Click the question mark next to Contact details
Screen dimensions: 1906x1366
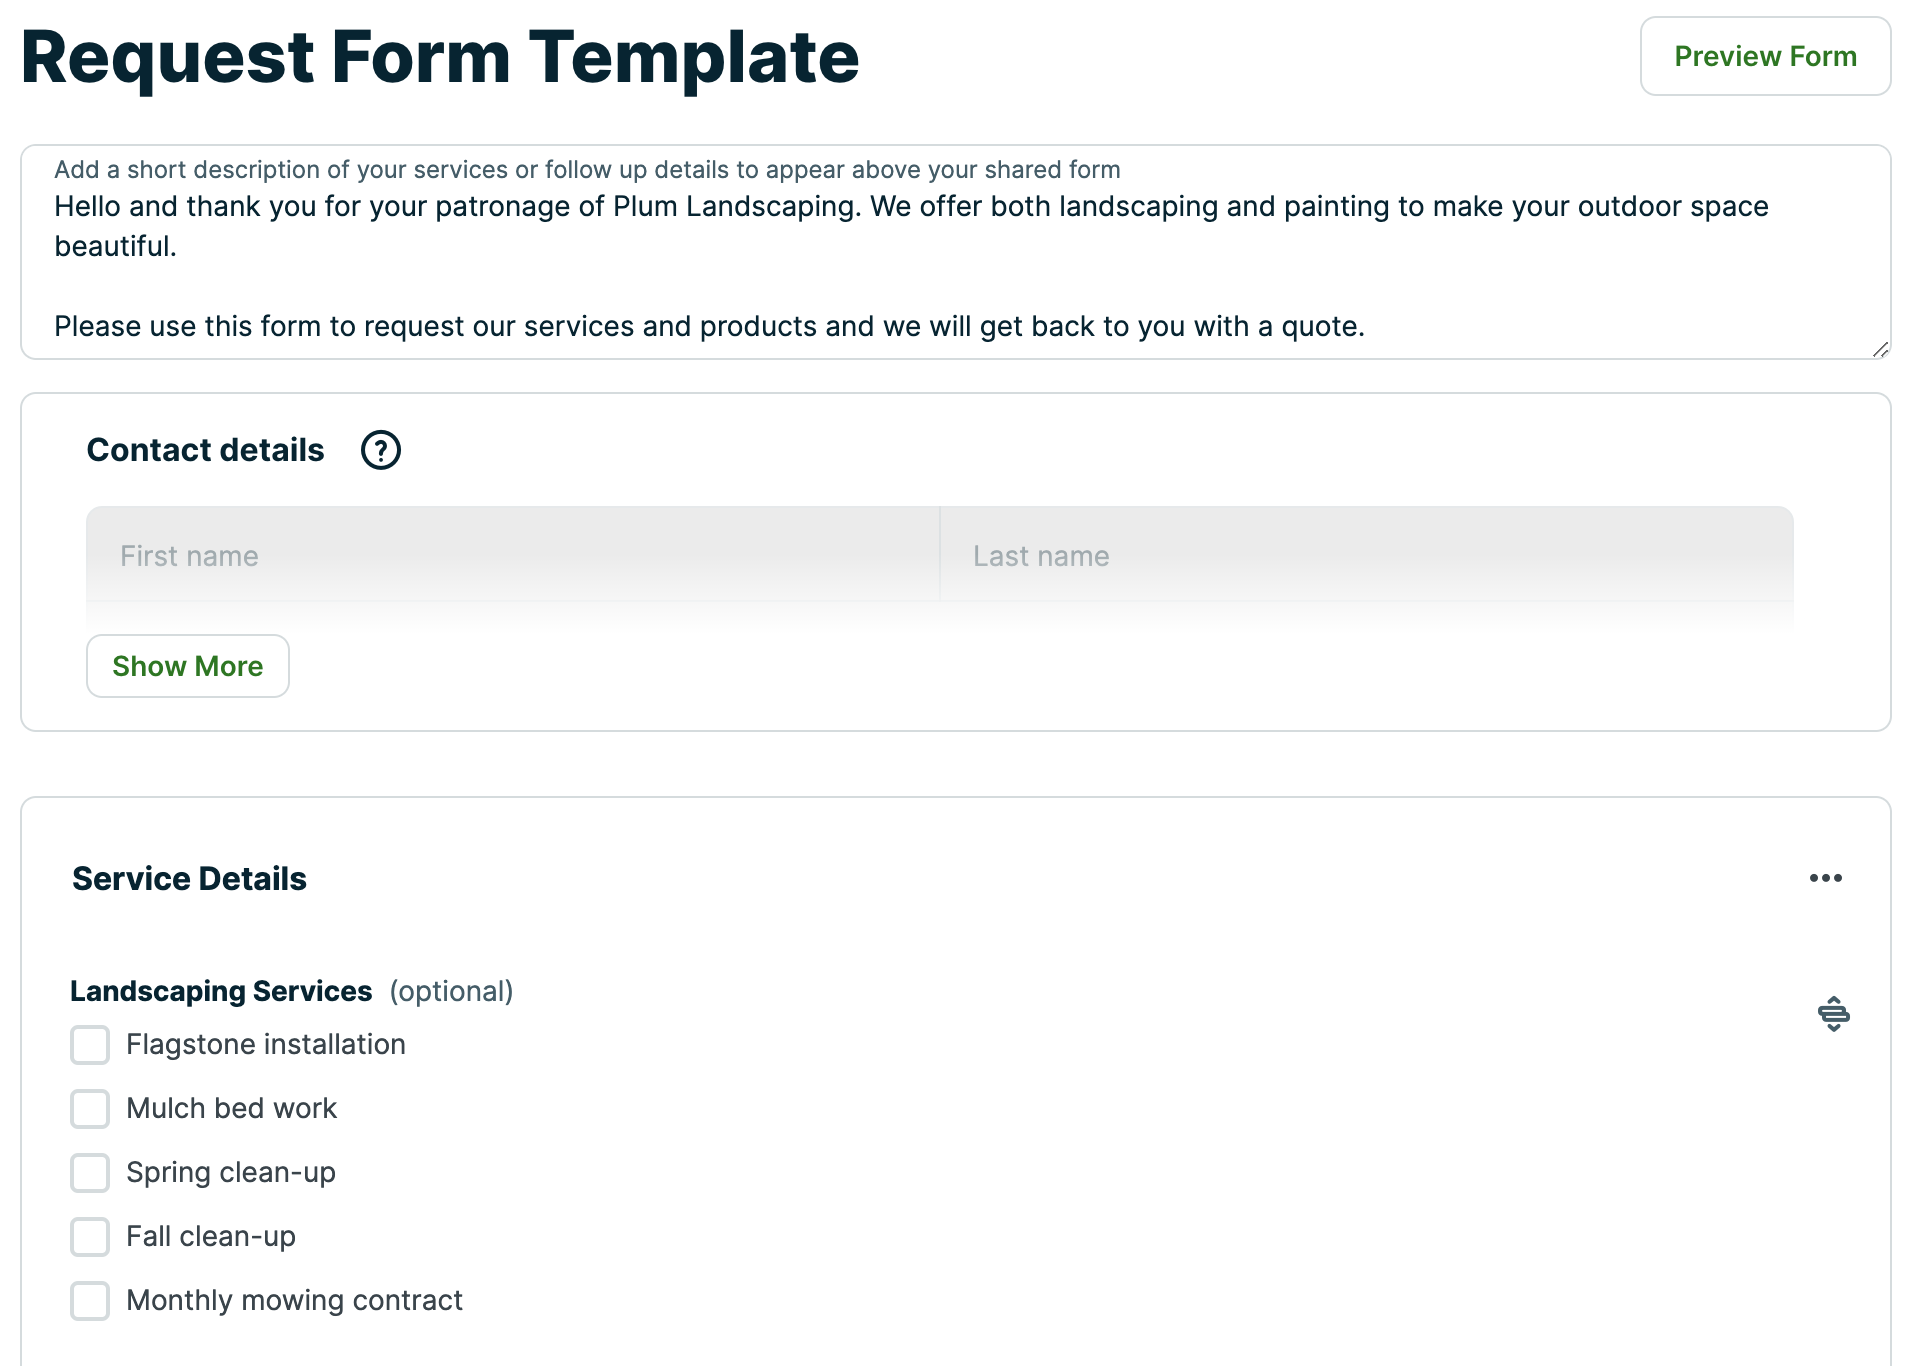click(x=380, y=450)
